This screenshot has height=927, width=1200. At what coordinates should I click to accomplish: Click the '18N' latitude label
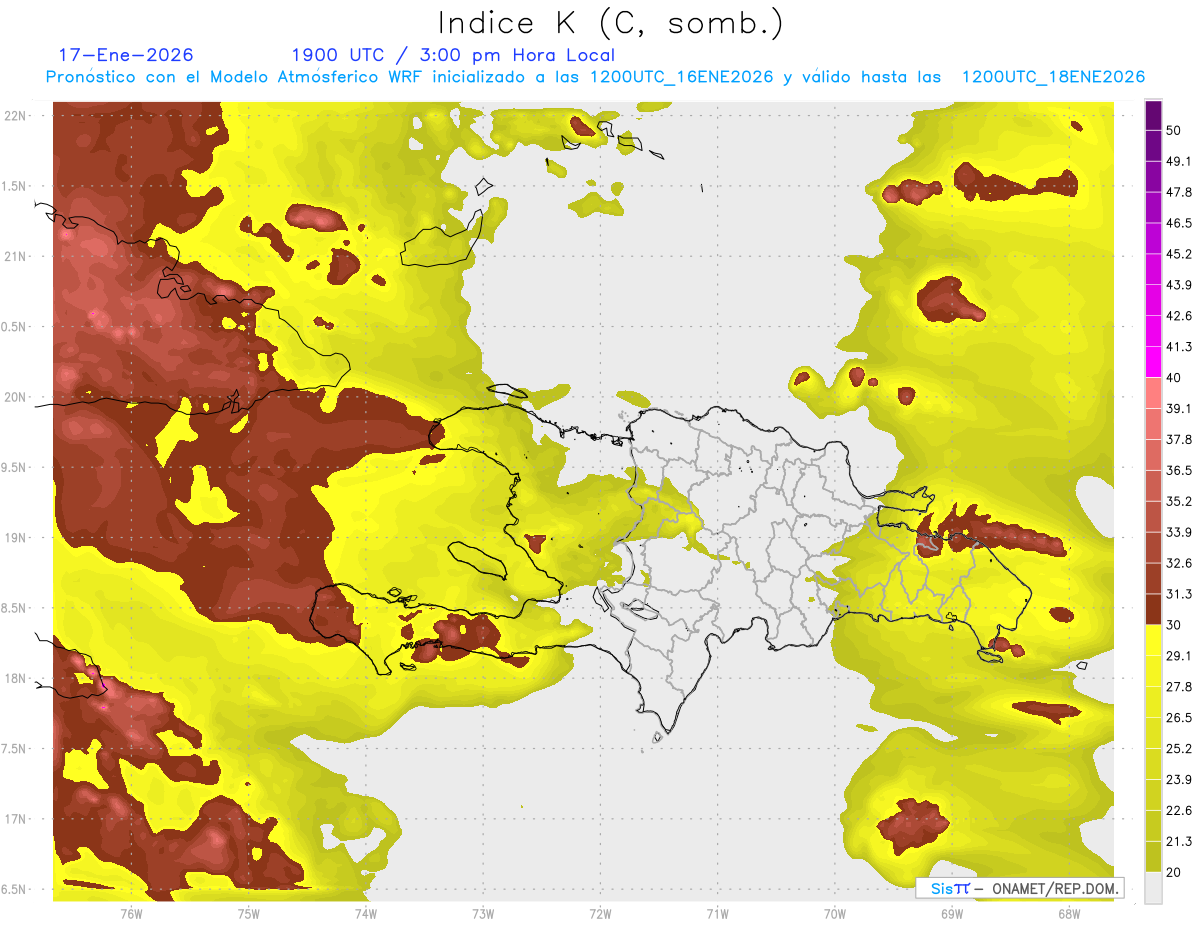[x=16, y=678]
